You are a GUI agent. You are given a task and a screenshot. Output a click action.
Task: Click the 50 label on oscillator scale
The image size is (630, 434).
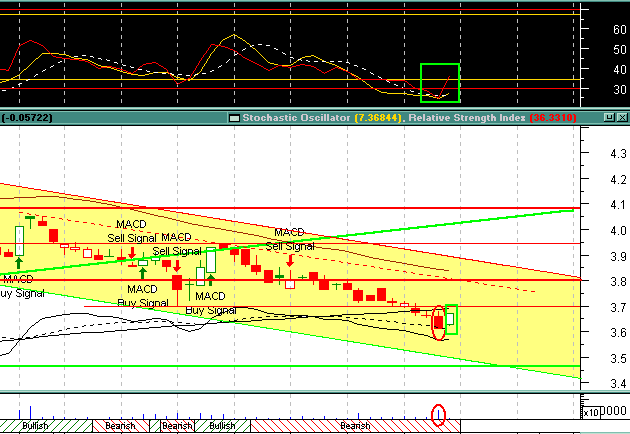click(620, 49)
